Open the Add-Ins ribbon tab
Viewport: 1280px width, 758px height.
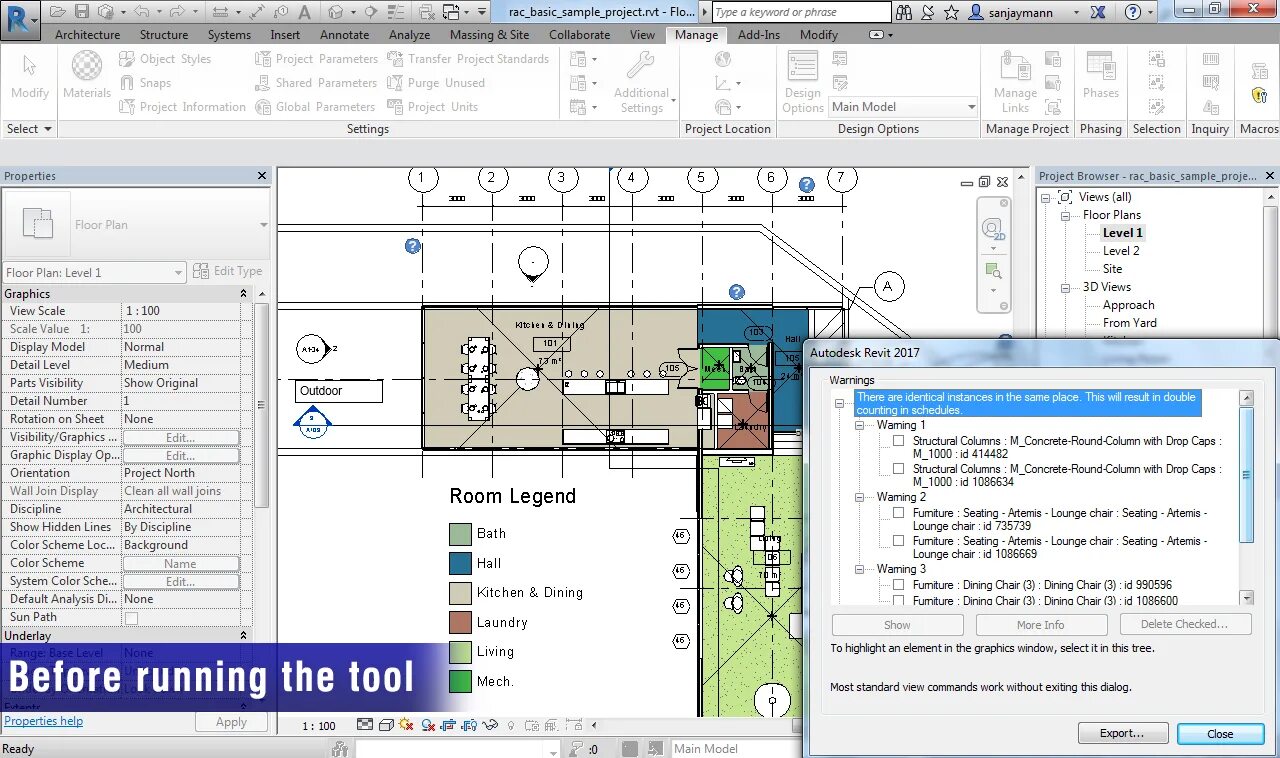coord(759,35)
